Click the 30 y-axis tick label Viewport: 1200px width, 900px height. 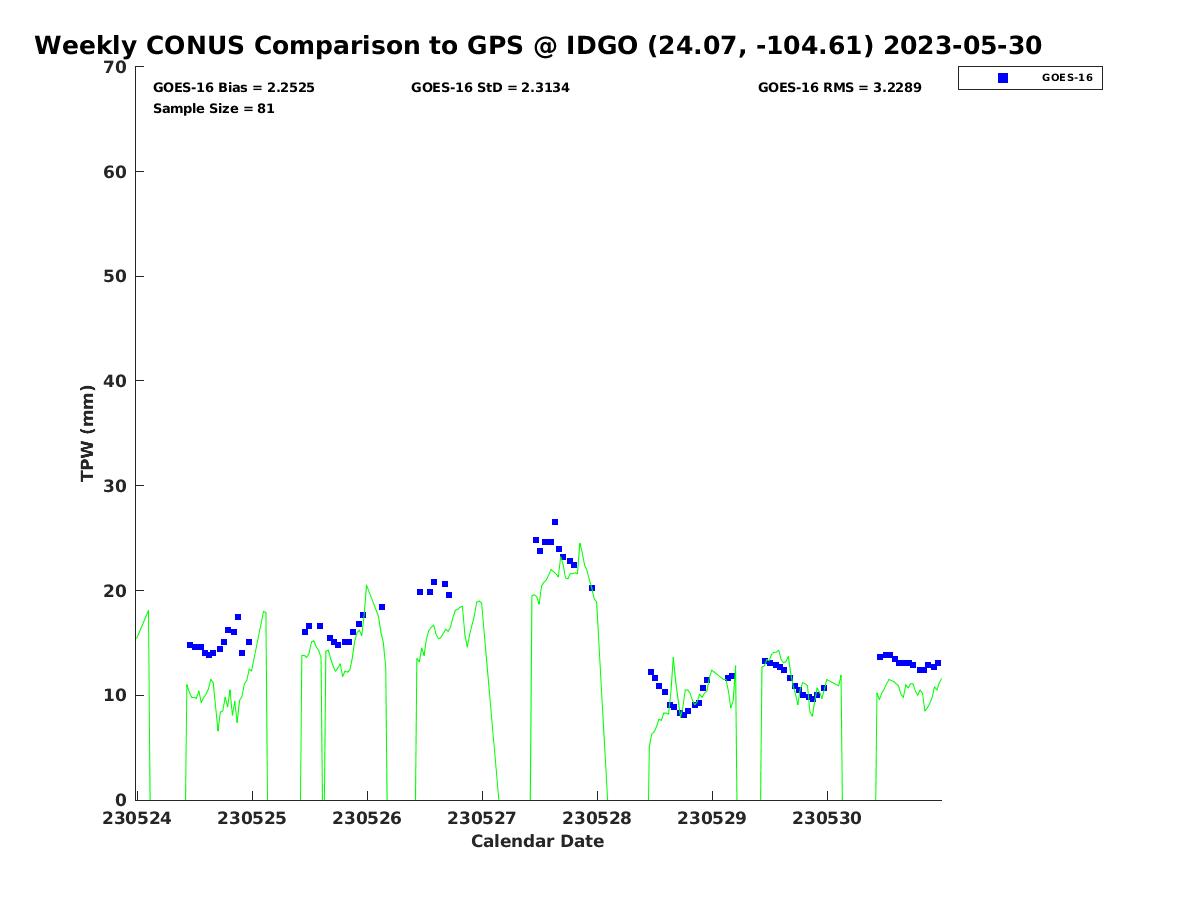pyautogui.click(x=116, y=486)
